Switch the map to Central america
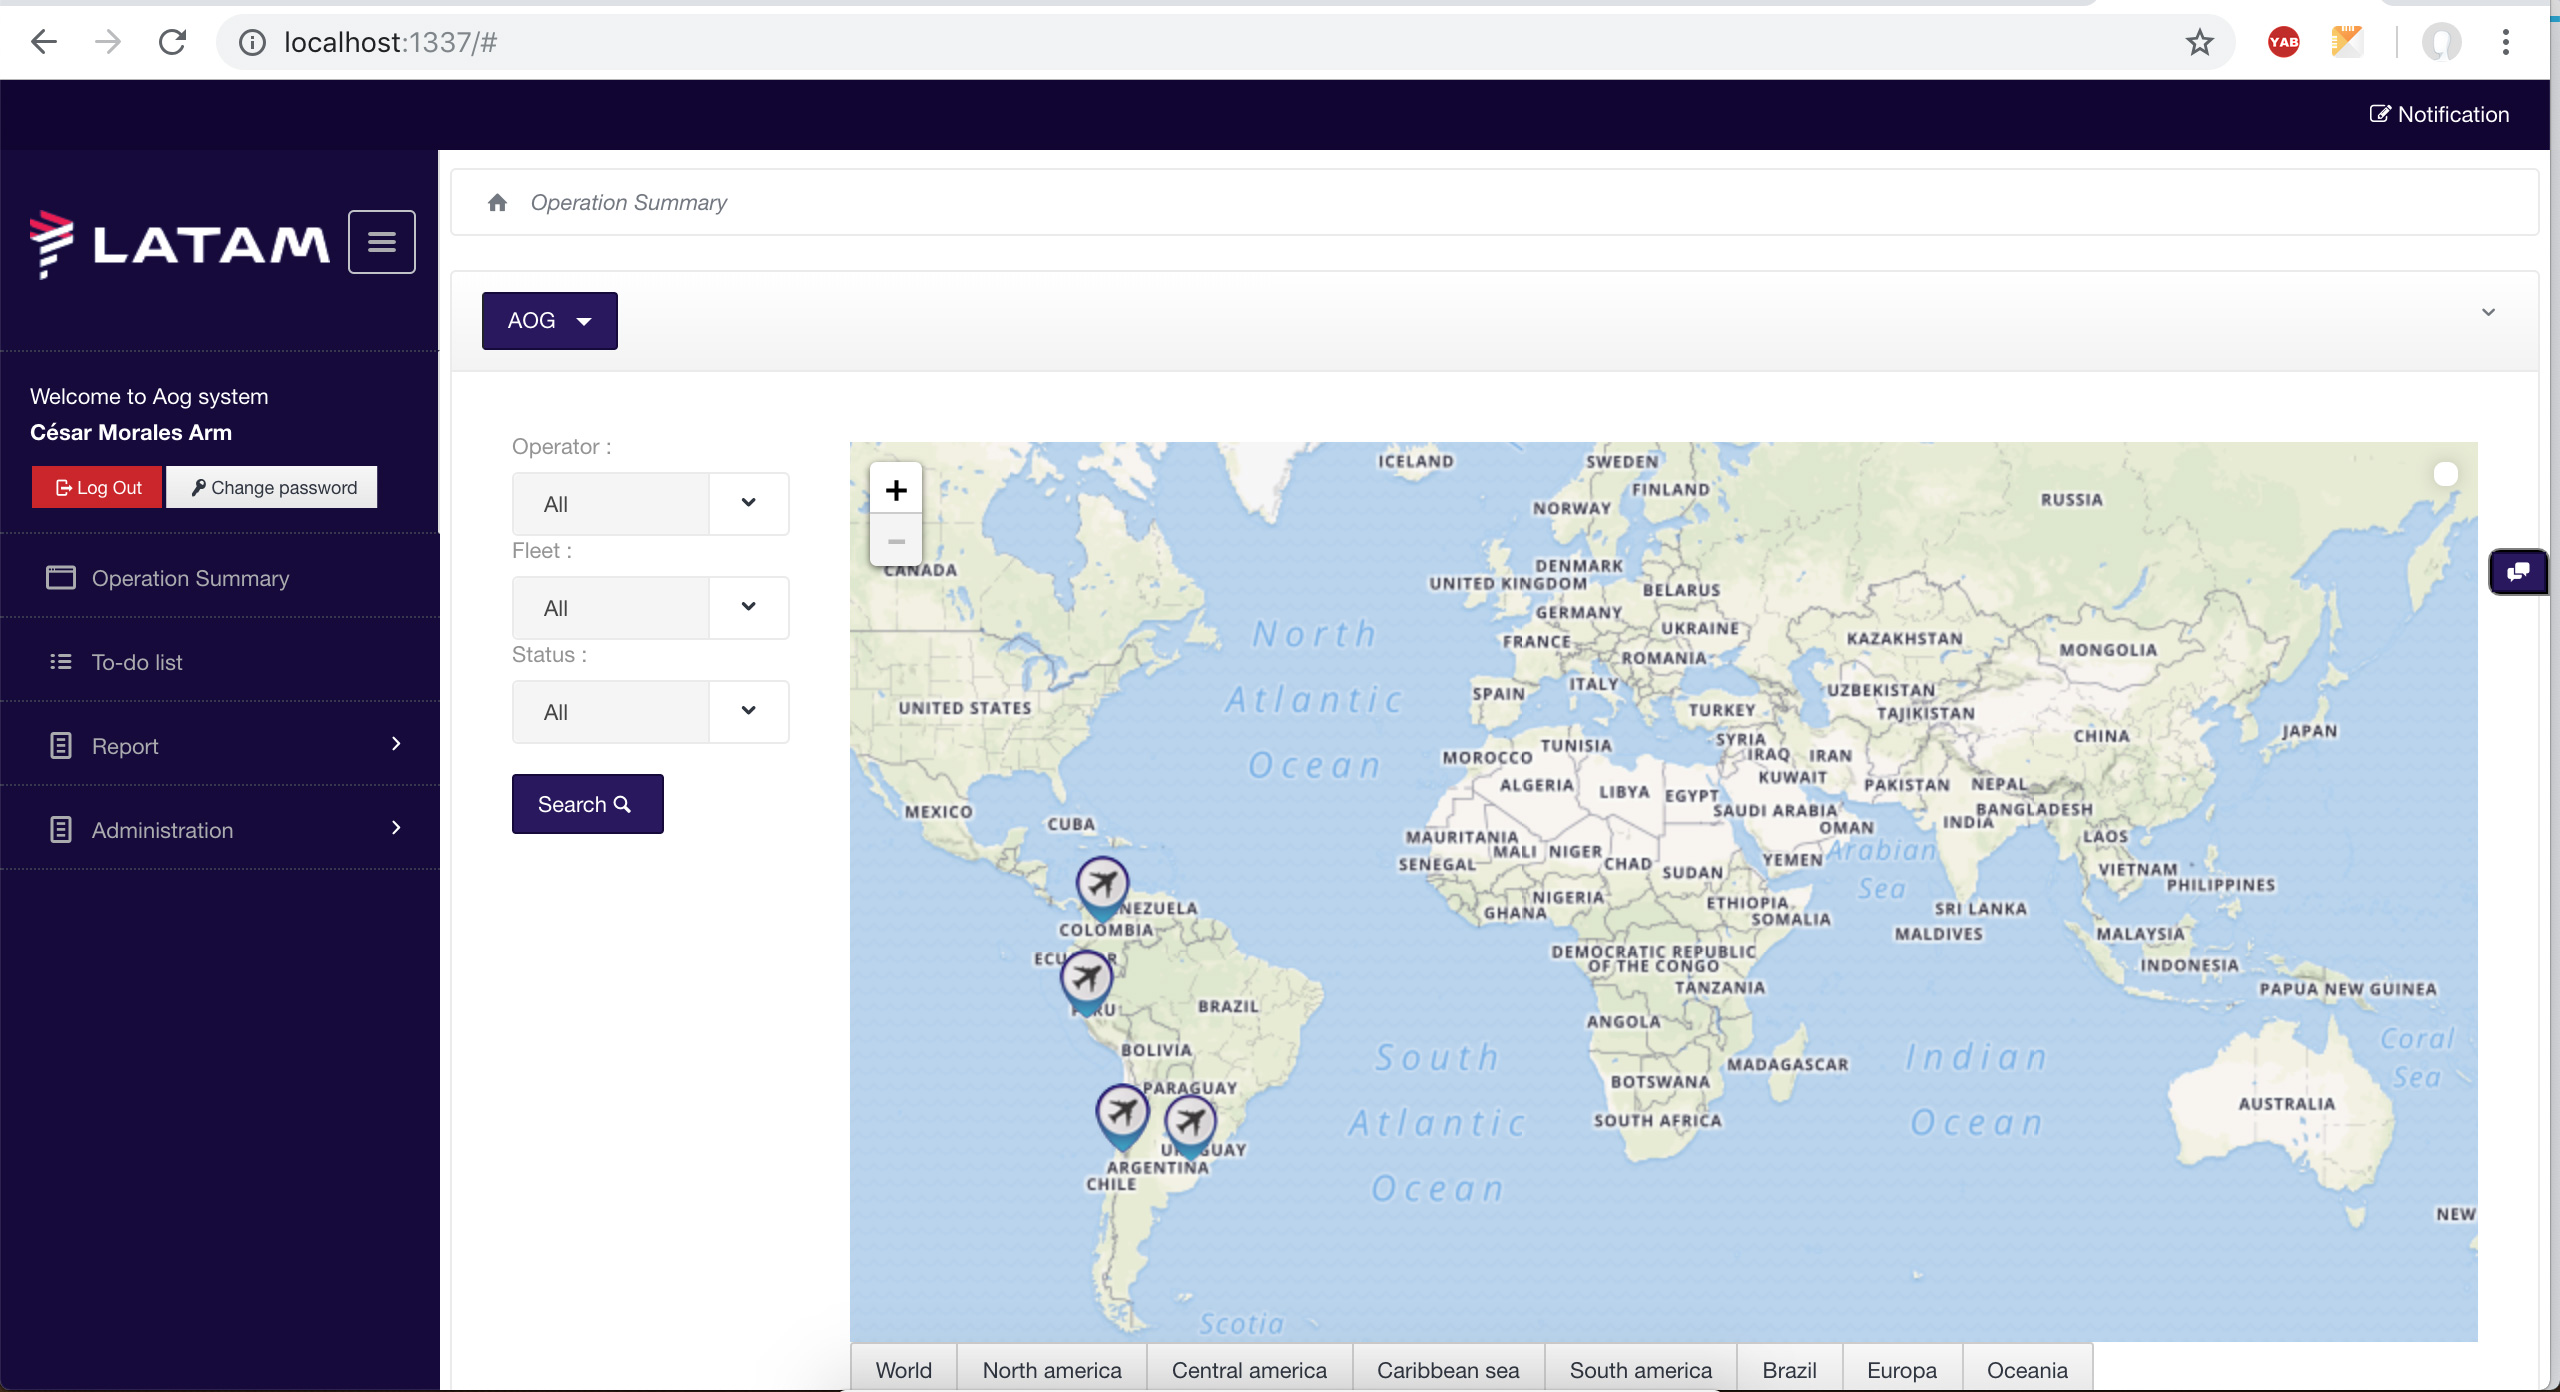 click(x=1249, y=1370)
